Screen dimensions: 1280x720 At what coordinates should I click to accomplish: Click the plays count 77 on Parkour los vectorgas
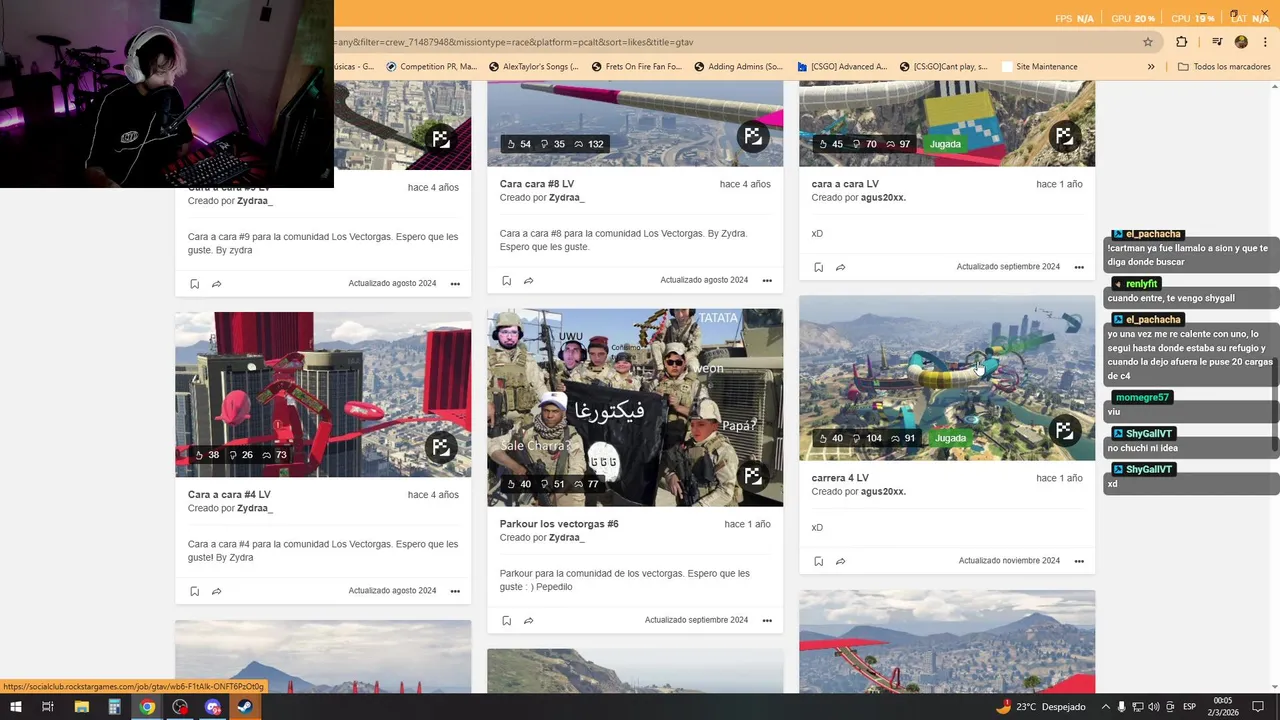point(586,484)
